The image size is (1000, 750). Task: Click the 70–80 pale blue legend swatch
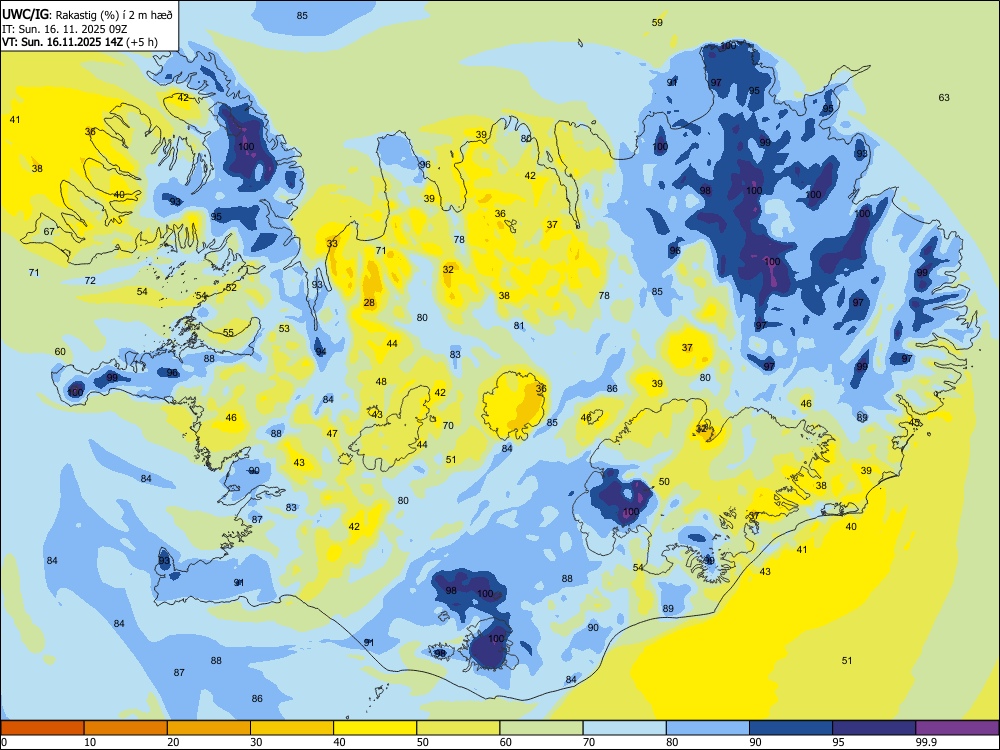pyautogui.click(x=624, y=728)
